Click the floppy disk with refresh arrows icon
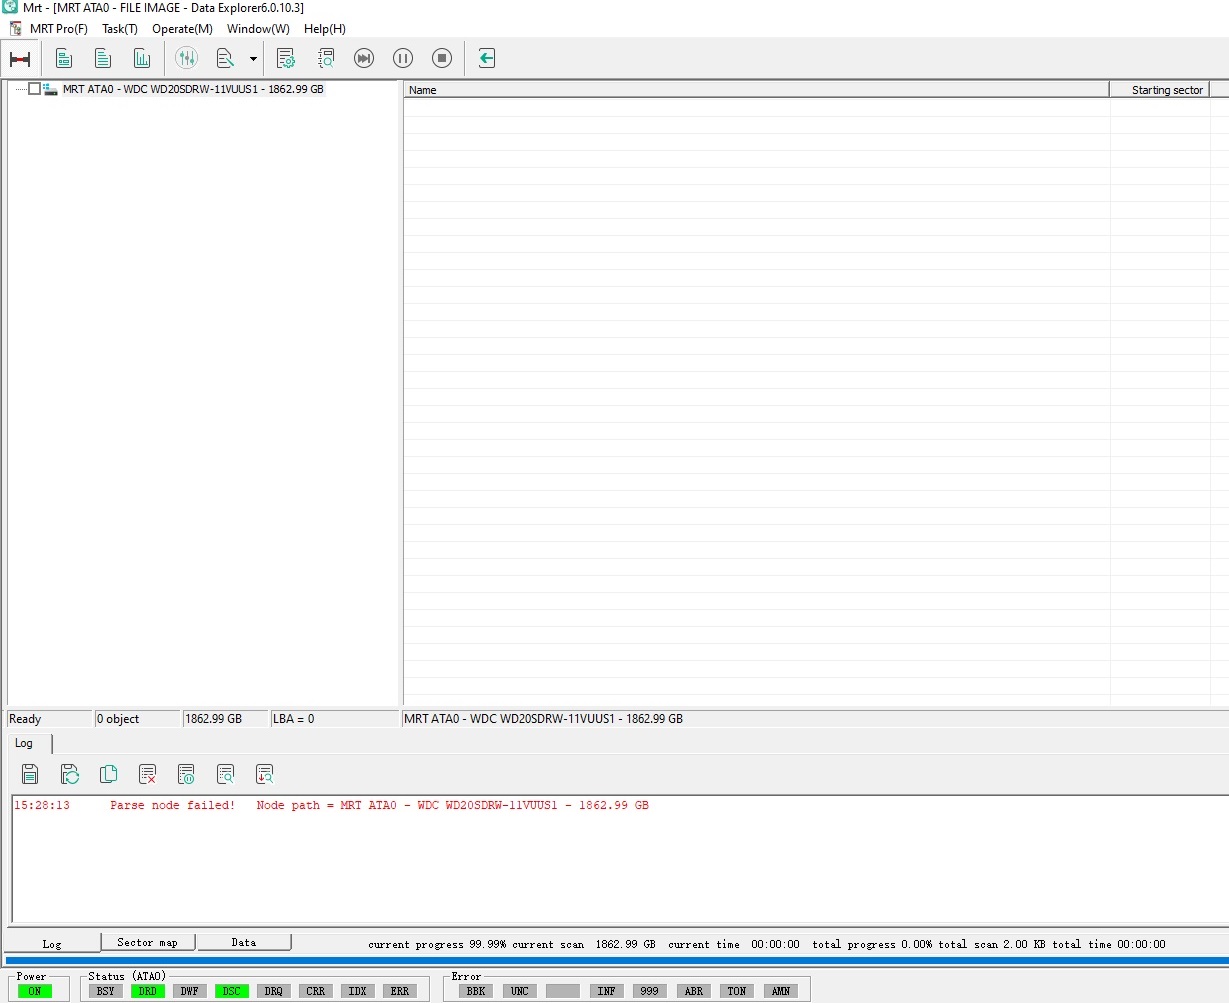Screen dimensions: 1229x1003 pos(69,774)
